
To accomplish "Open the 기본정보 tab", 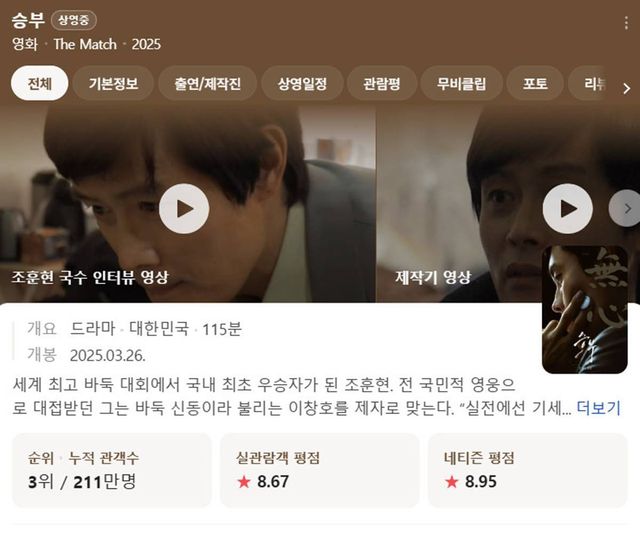I will coord(113,83).
